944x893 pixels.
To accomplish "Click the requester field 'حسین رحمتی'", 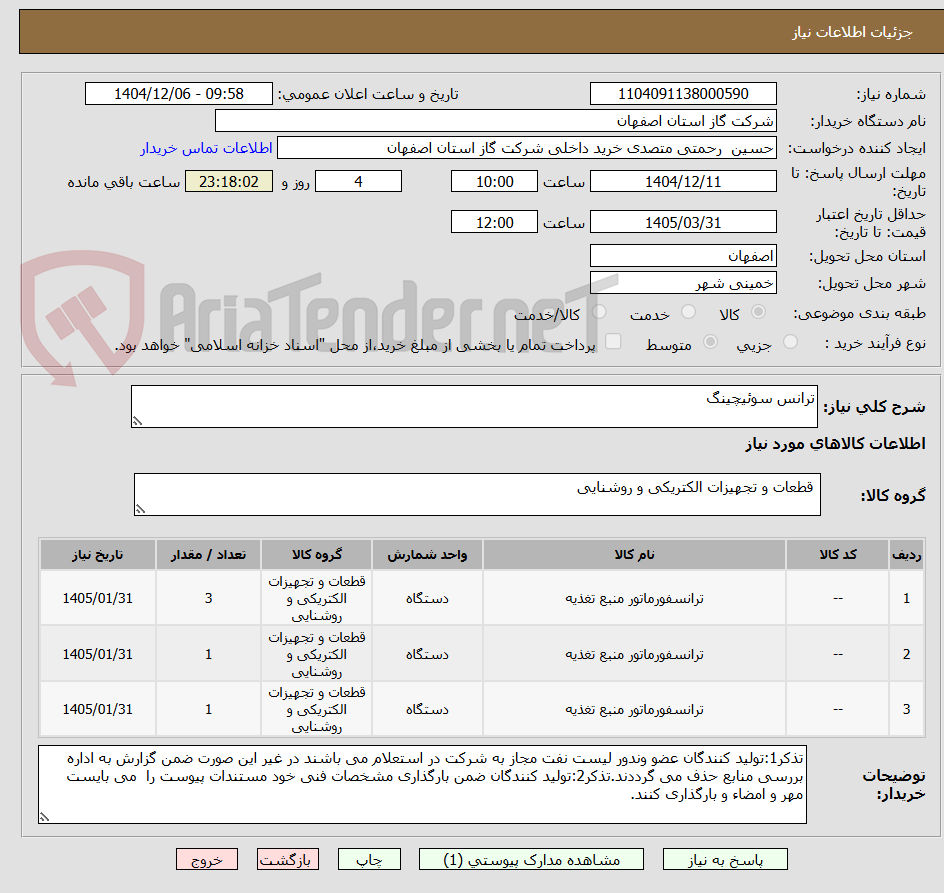I will (527, 148).
